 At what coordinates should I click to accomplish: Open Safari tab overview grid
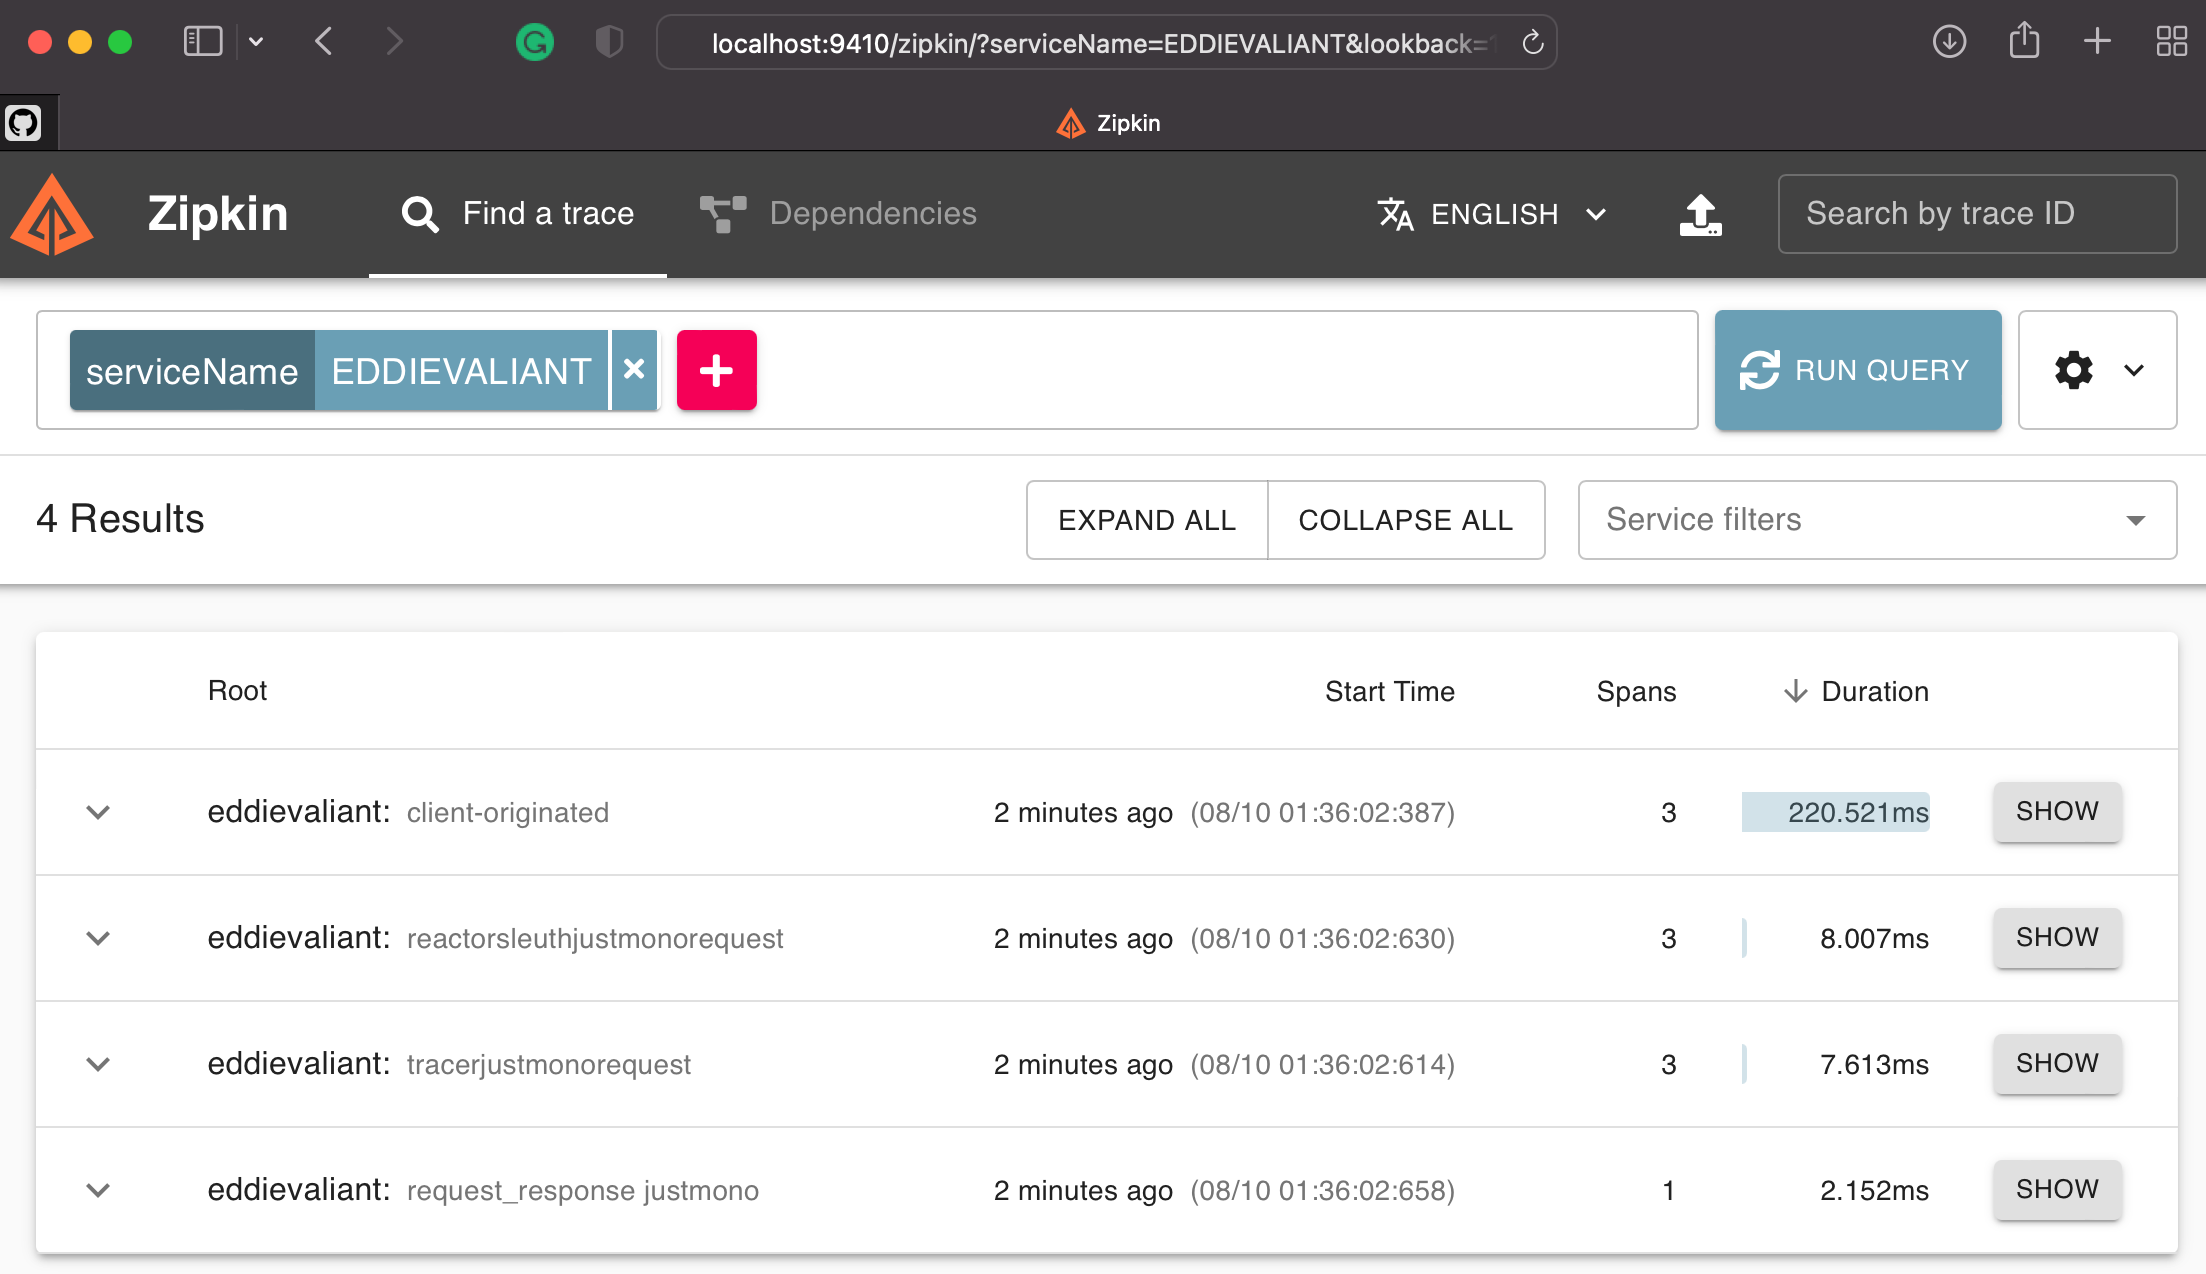coord(2171,42)
